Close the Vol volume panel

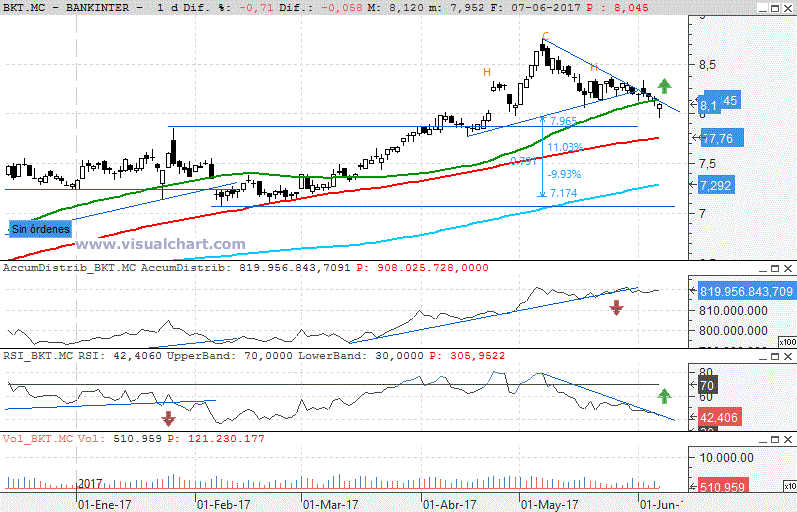[788, 440]
